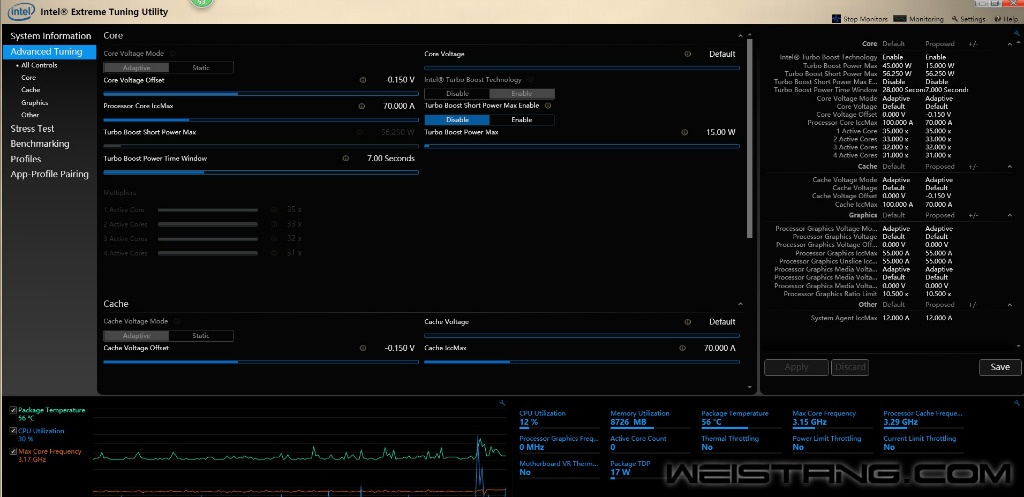This screenshot has height=497, width=1024.
Task: Click the Intel logo in title bar
Action: [20, 11]
